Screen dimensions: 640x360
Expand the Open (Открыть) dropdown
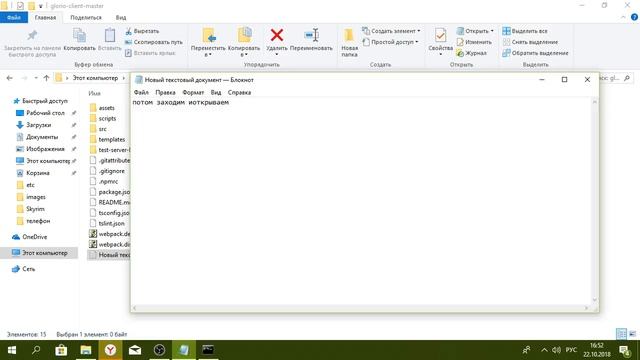point(492,31)
